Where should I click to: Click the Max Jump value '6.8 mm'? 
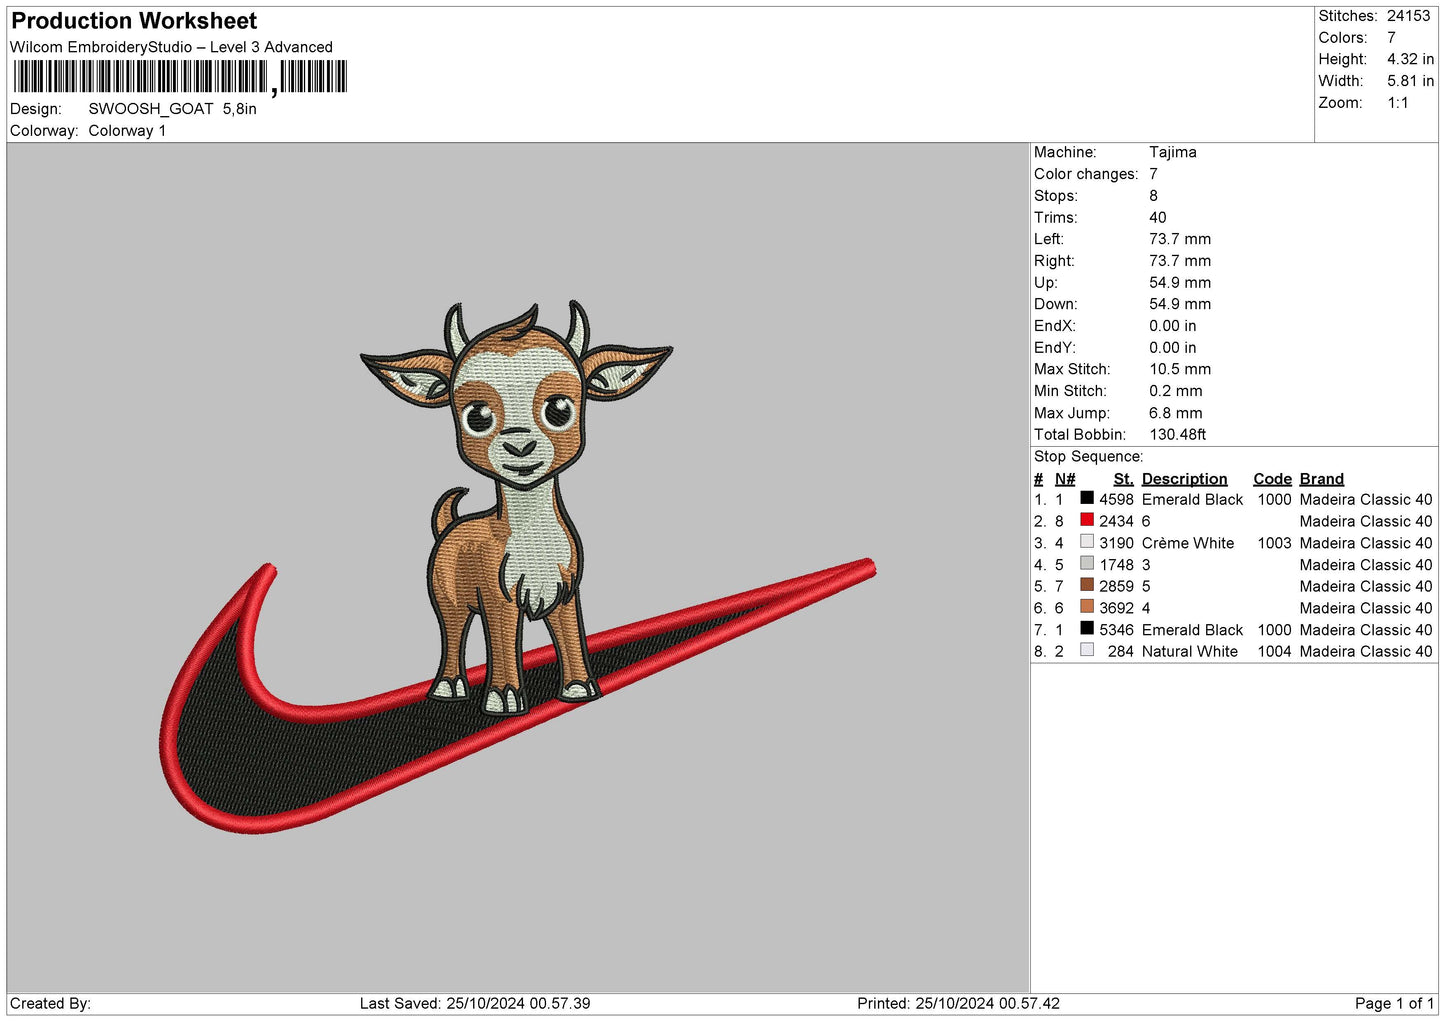(x=1176, y=413)
